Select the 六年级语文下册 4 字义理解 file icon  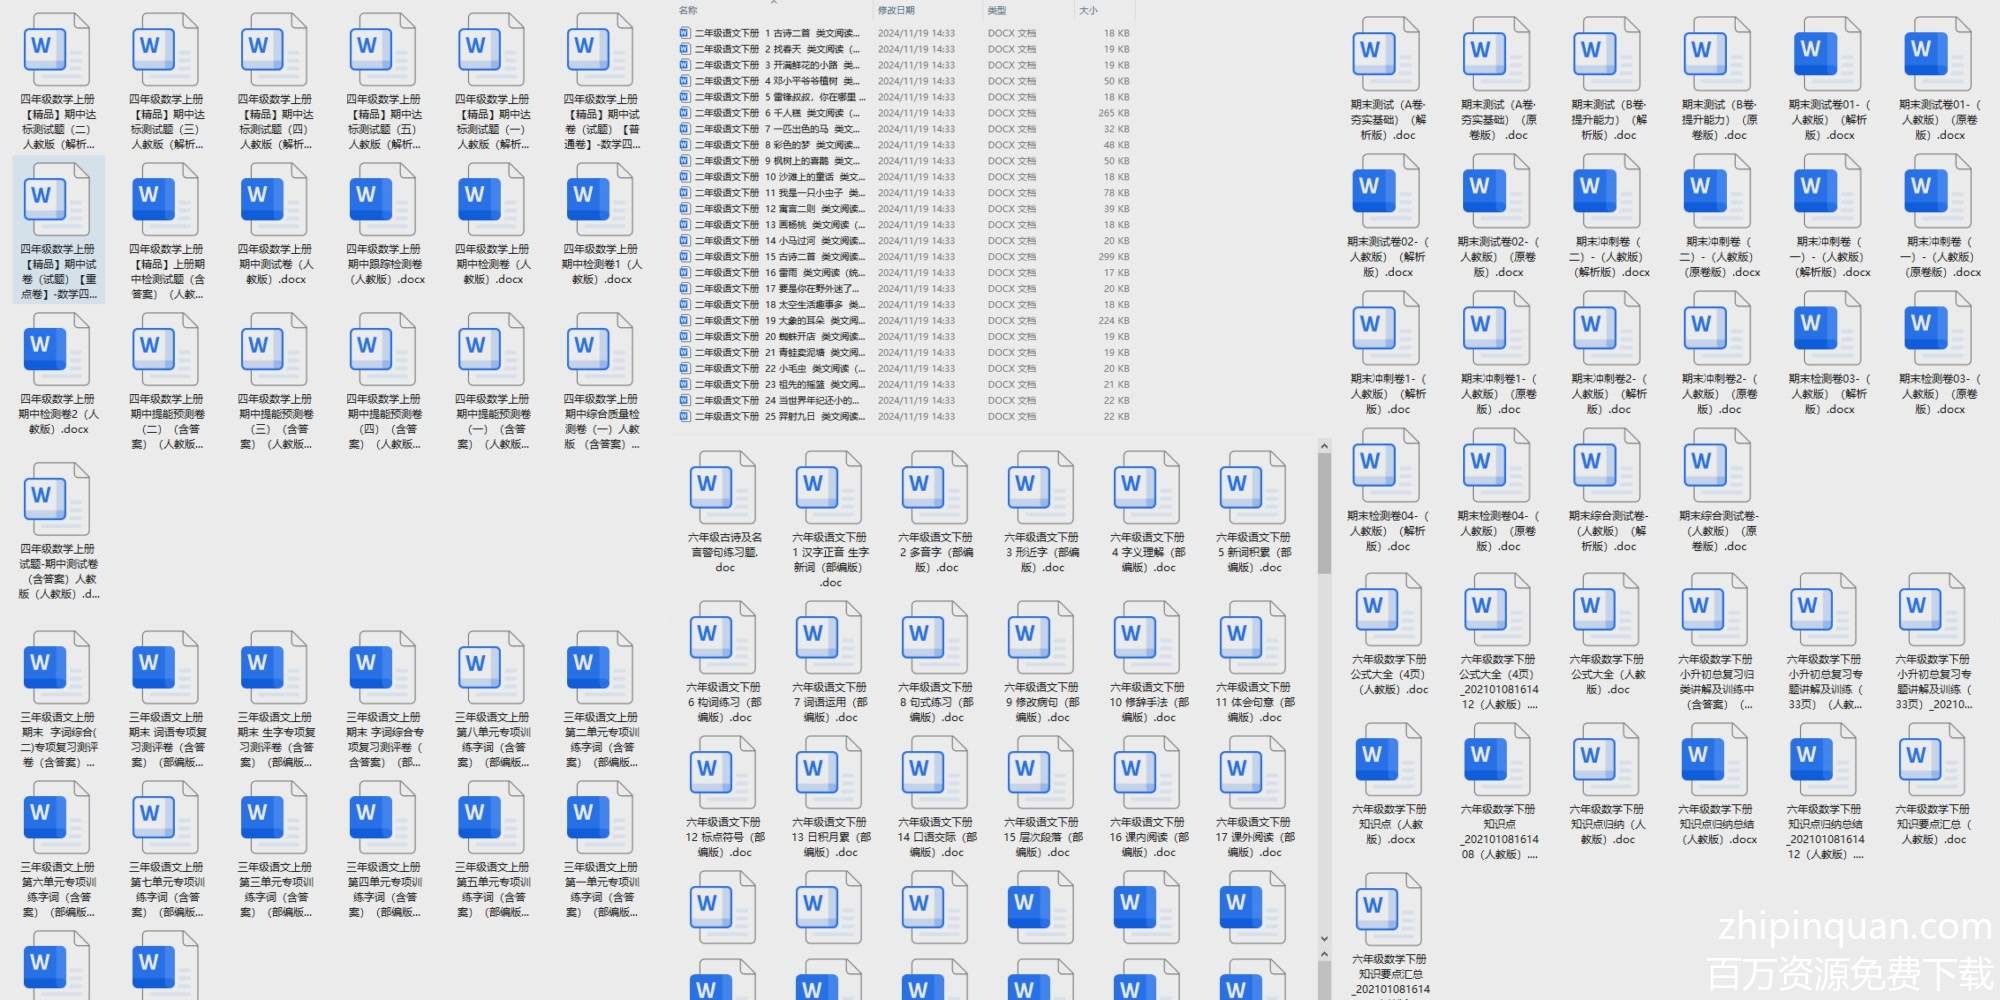[x=1148, y=488]
